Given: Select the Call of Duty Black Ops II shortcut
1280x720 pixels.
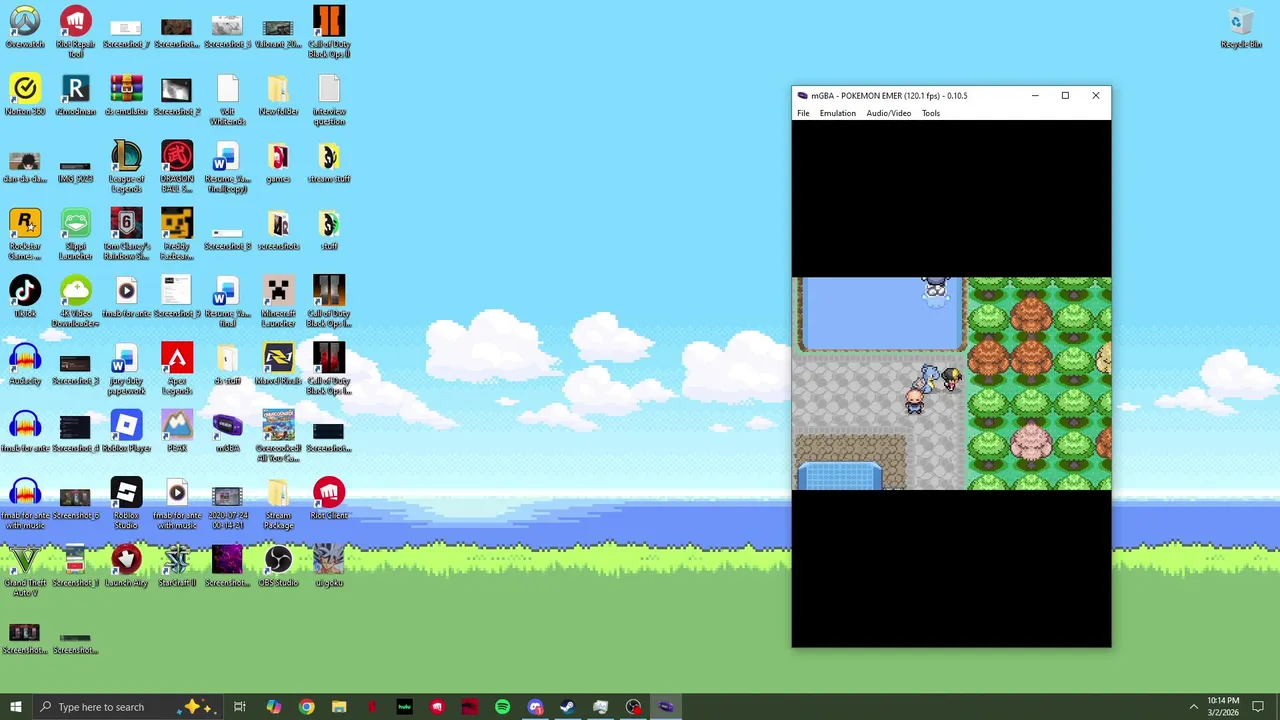Looking at the screenshot, I should coord(329,31).
